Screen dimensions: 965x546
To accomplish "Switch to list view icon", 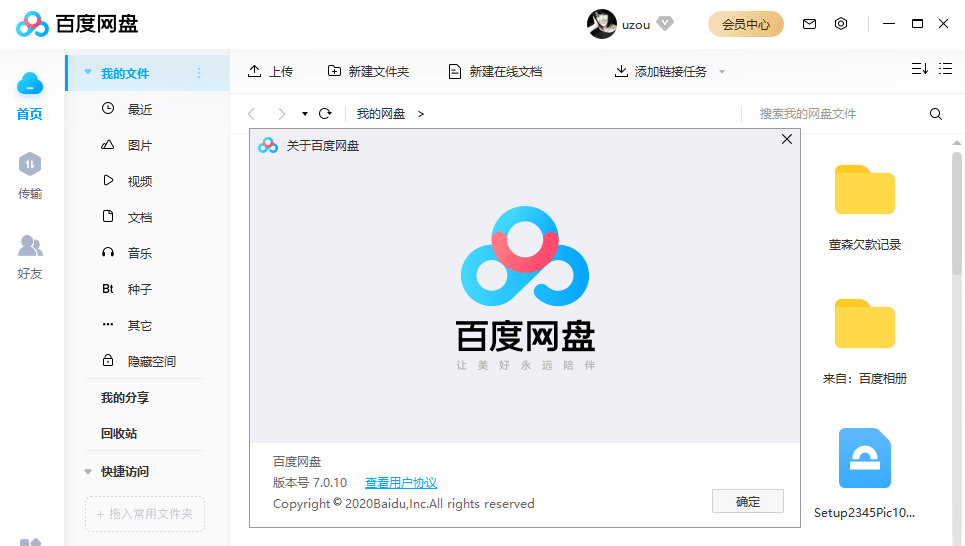I will click(x=945, y=68).
